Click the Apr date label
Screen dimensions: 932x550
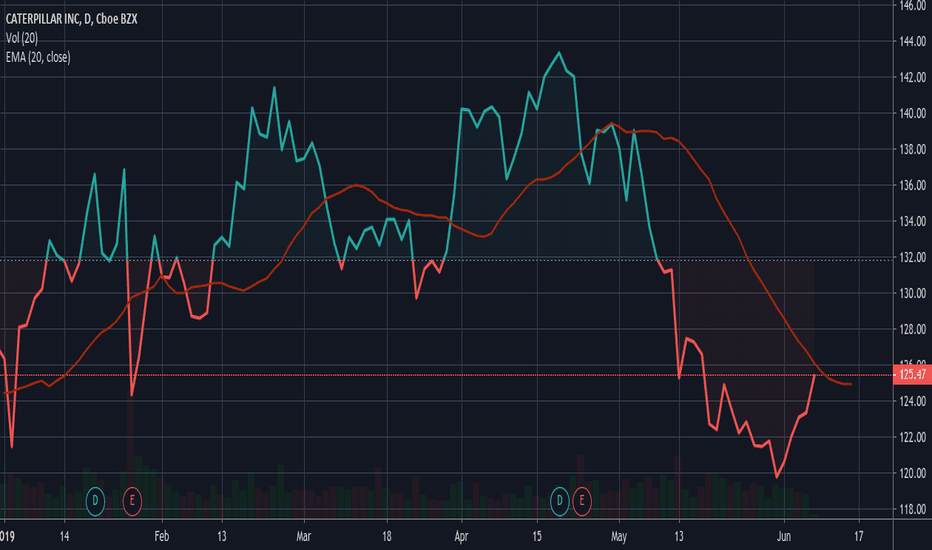click(x=461, y=536)
